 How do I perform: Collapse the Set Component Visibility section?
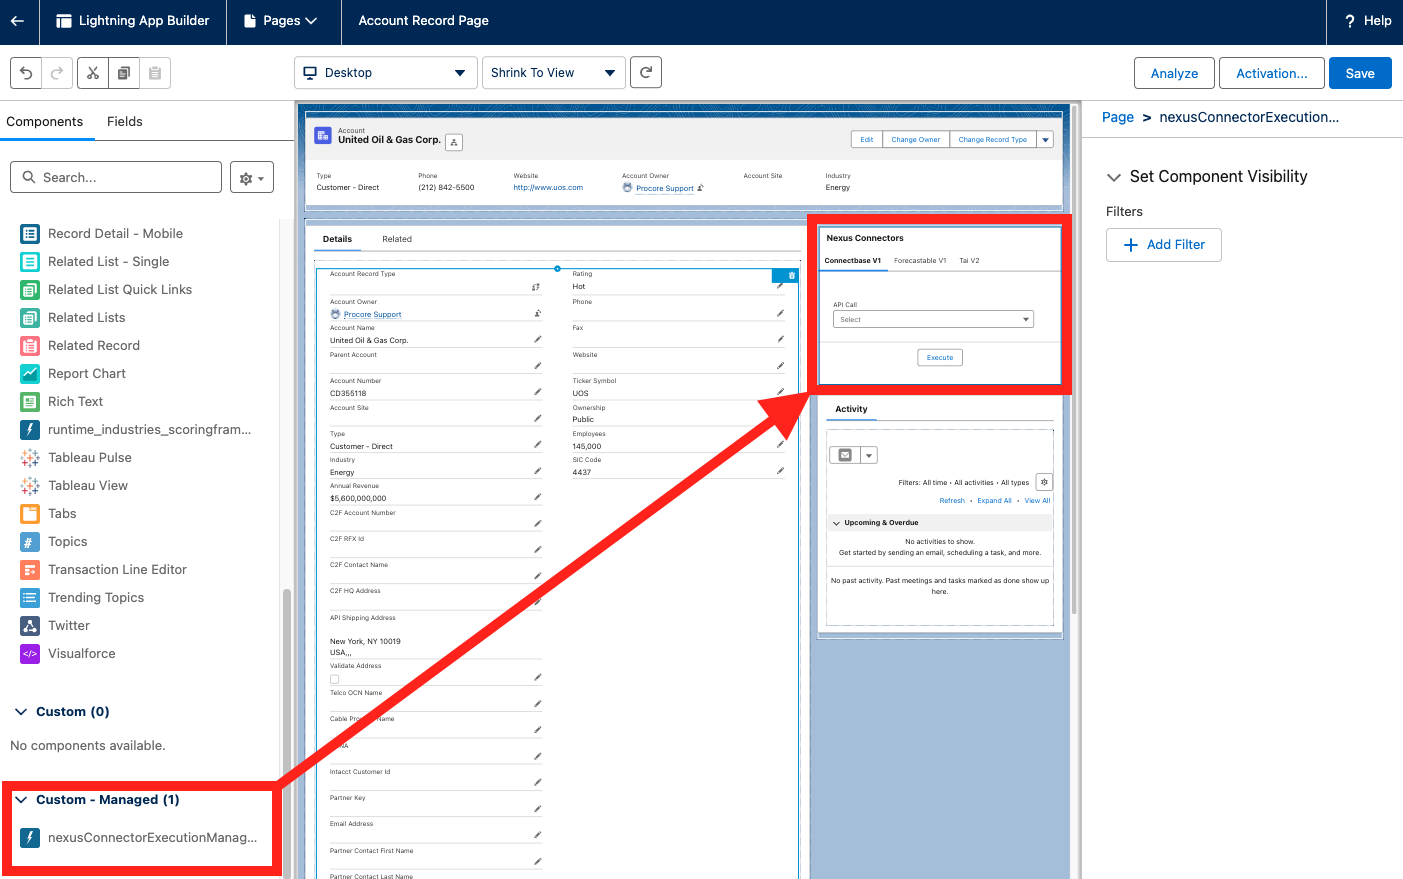point(1113,177)
